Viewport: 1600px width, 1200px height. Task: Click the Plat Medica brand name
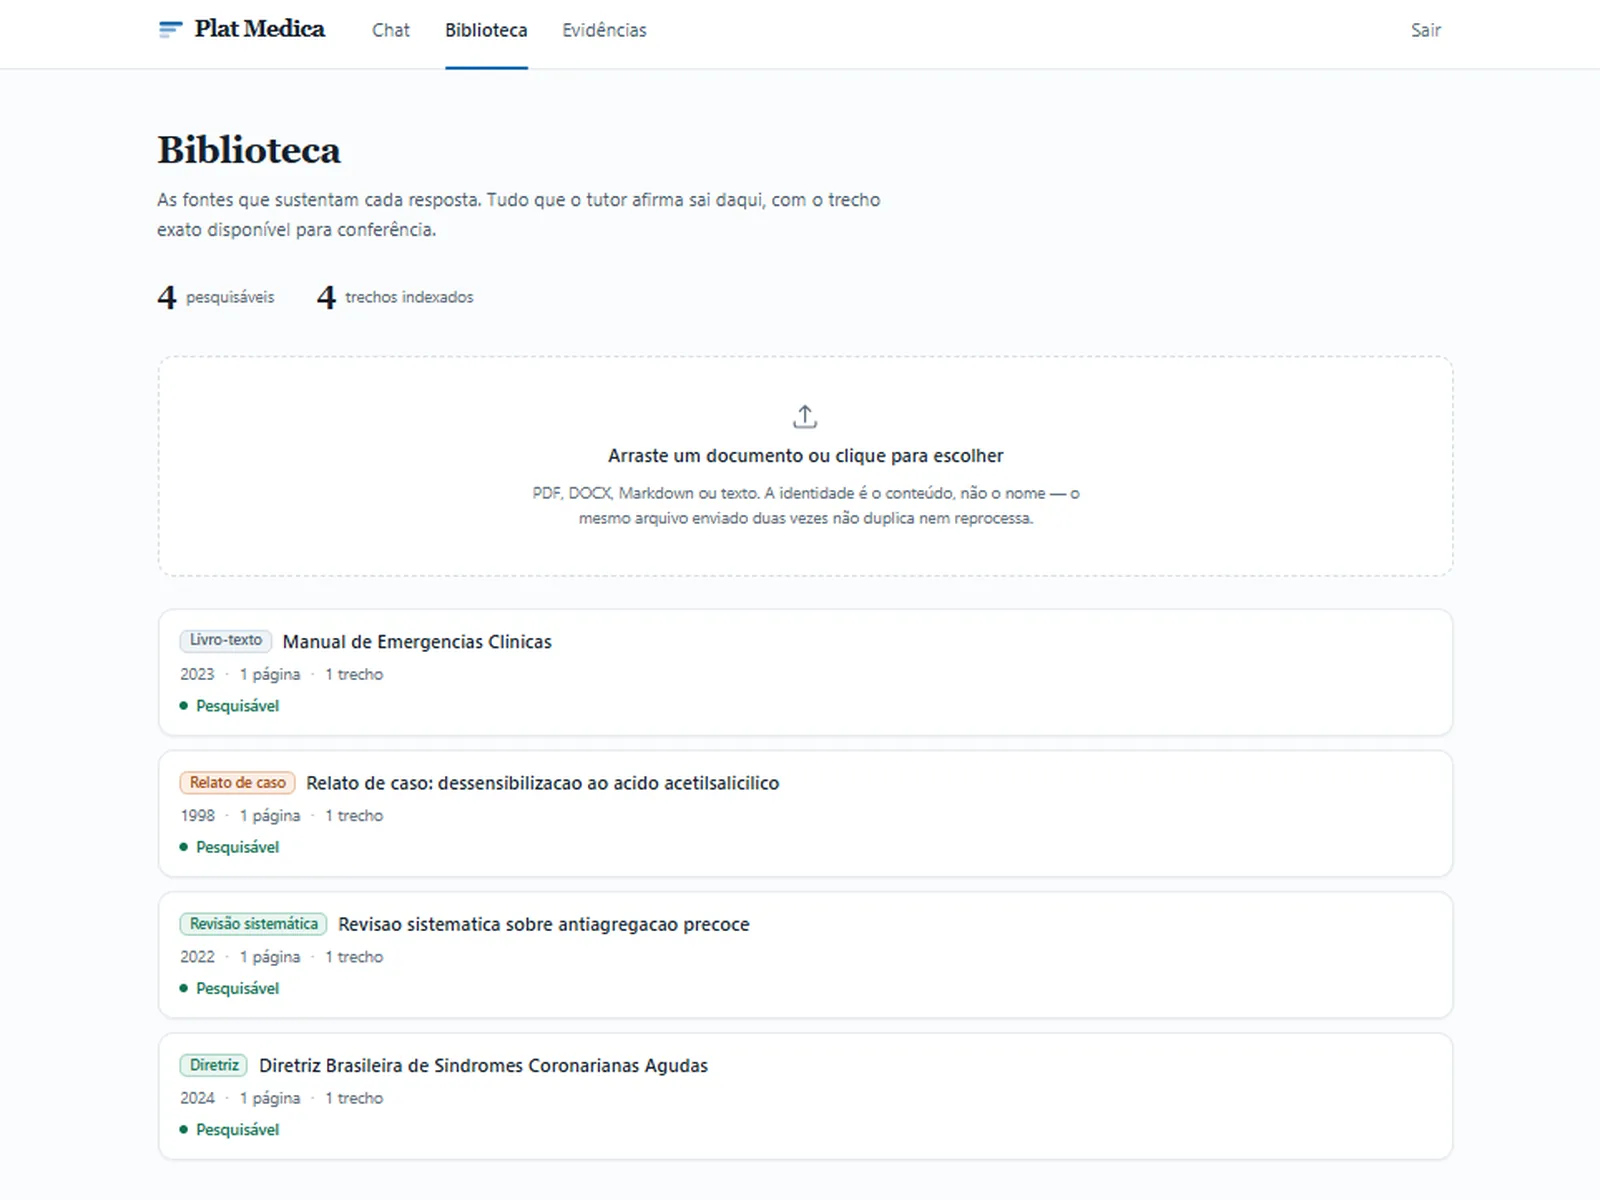coord(260,29)
